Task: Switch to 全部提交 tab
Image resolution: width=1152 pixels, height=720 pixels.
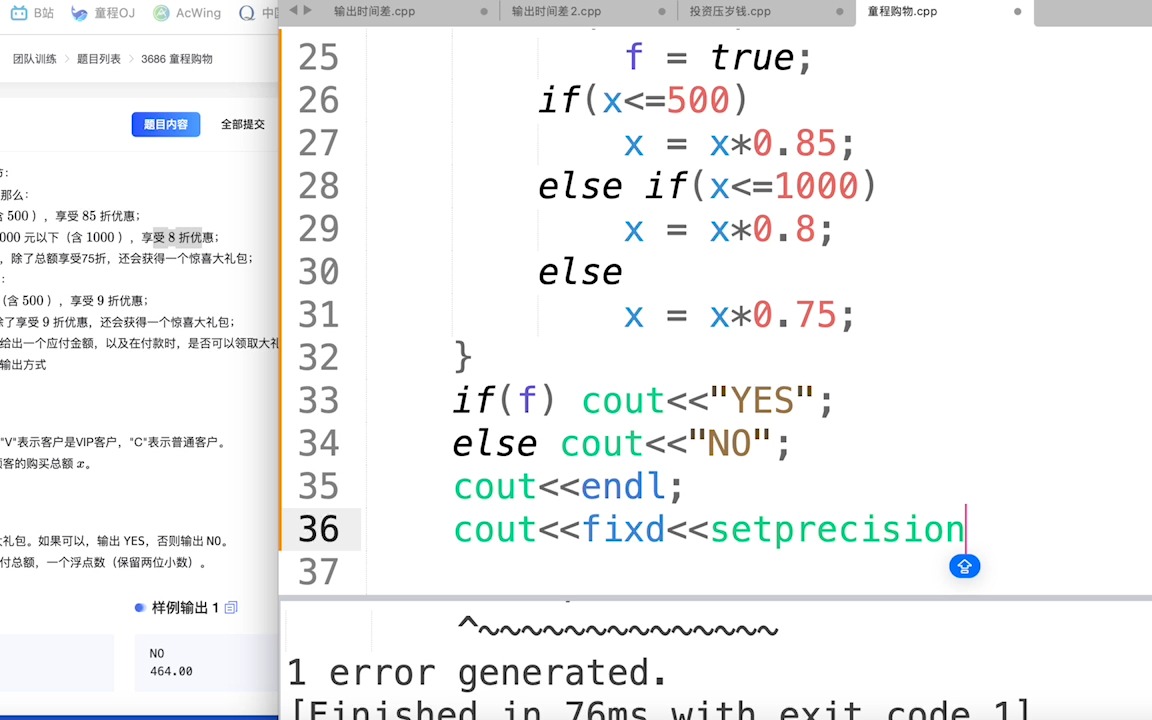Action: [x=242, y=124]
